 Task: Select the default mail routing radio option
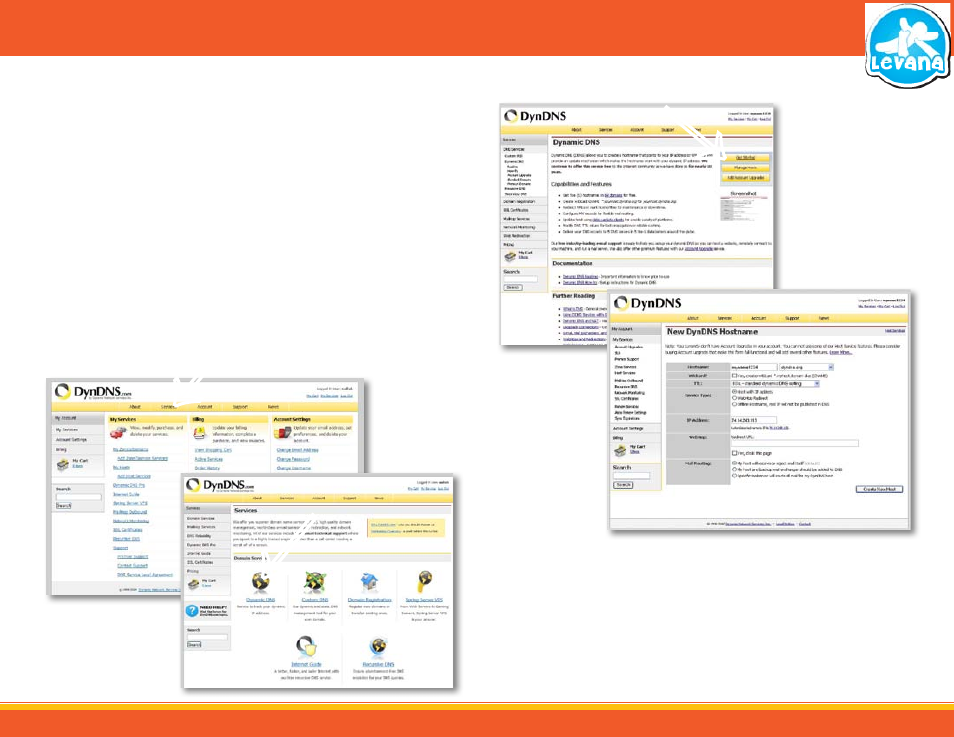coord(734,464)
